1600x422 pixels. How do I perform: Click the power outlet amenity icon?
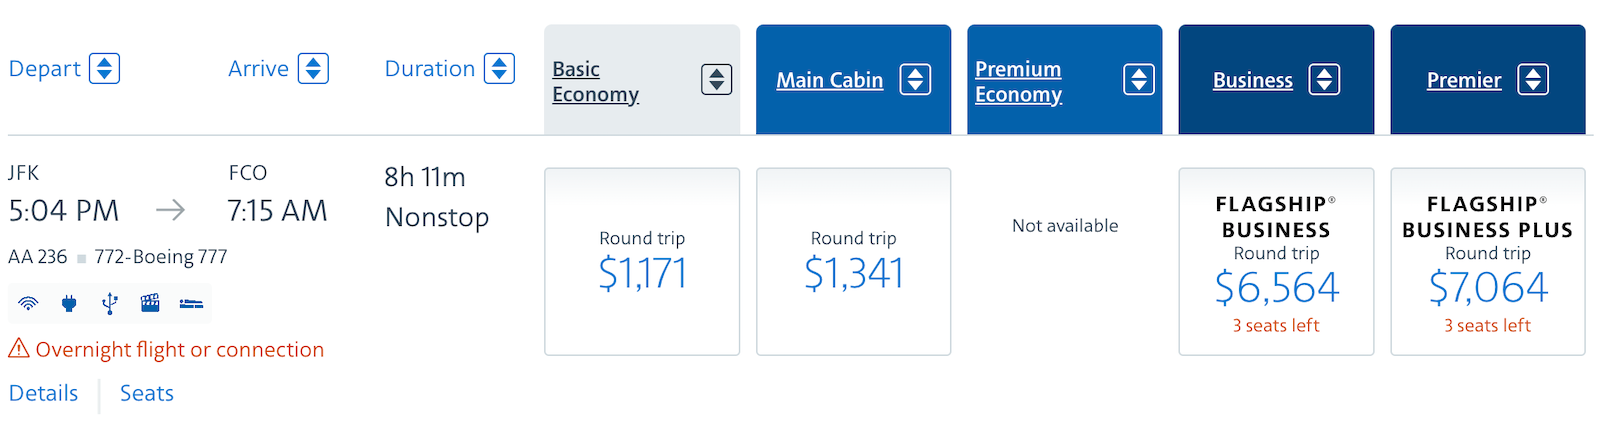69,303
